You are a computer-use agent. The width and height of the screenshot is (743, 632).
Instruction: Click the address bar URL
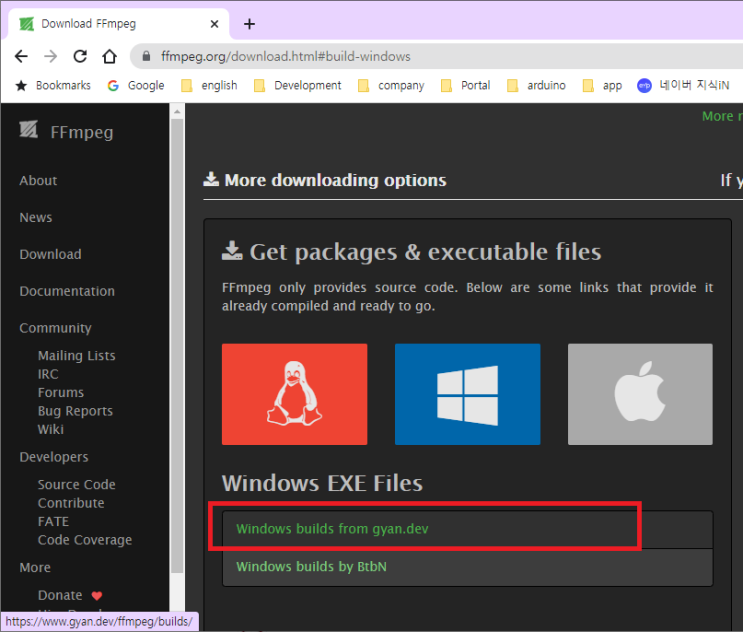[286, 56]
